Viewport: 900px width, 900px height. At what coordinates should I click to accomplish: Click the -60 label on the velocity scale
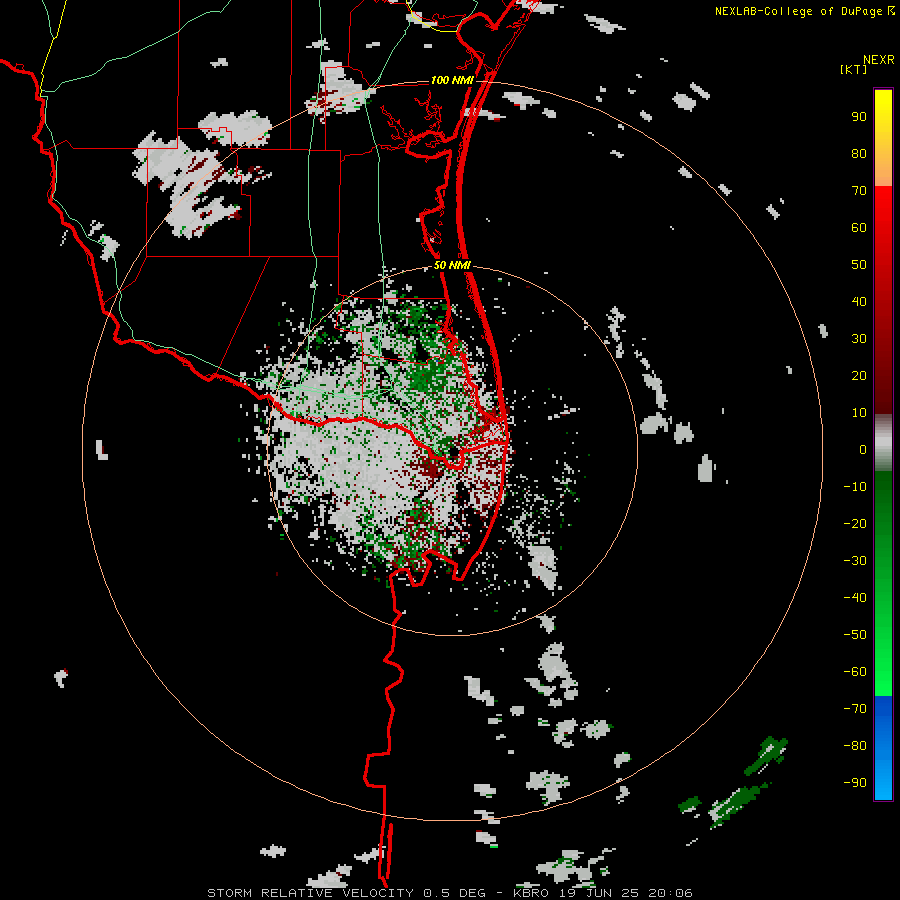click(x=855, y=672)
